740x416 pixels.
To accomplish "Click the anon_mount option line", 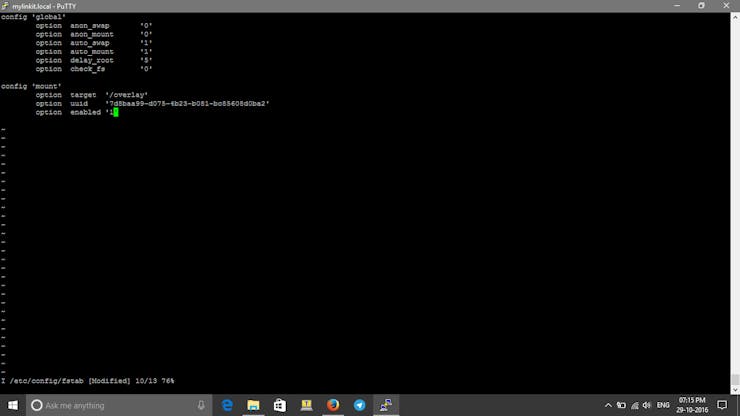I will [94, 34].
